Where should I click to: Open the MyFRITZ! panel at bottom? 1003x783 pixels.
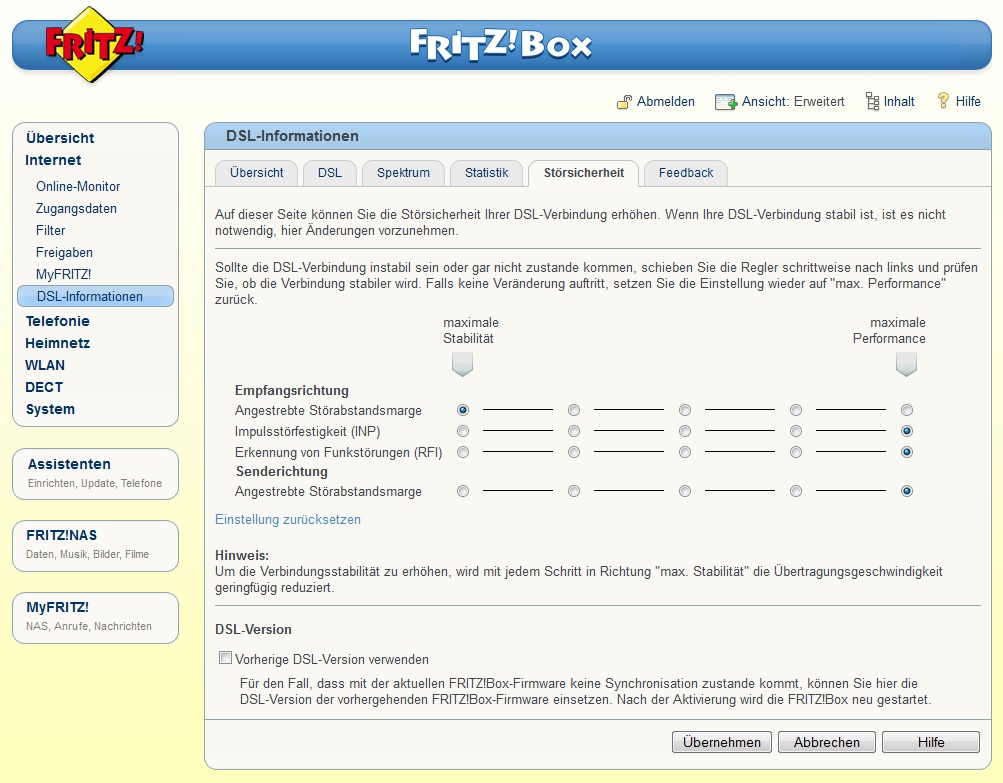click(x=95, y=617)
